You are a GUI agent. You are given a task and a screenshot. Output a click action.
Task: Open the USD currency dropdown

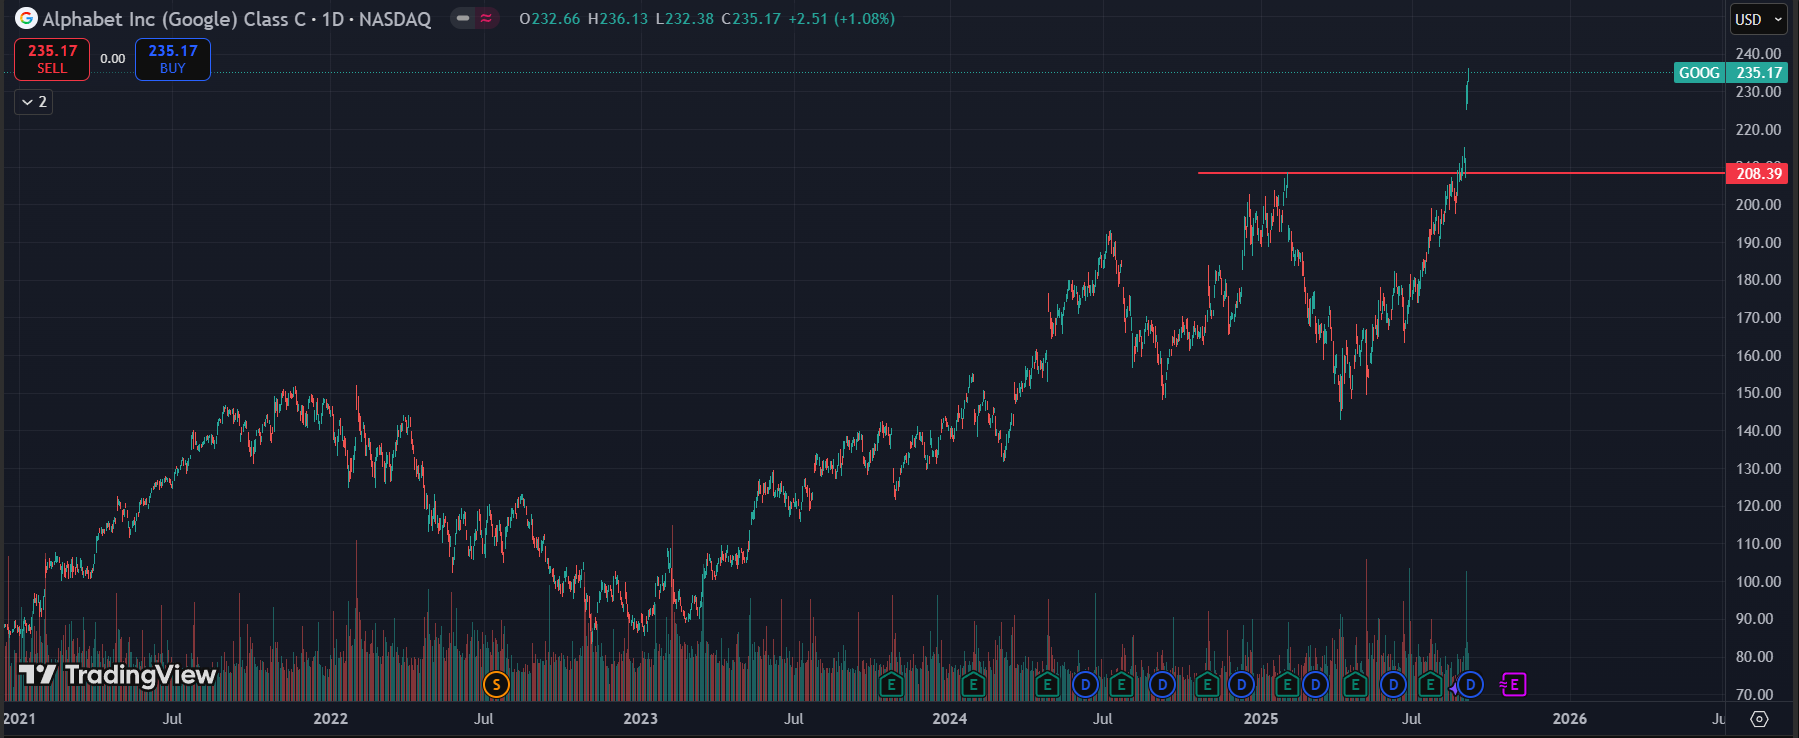click(1759, 19)
